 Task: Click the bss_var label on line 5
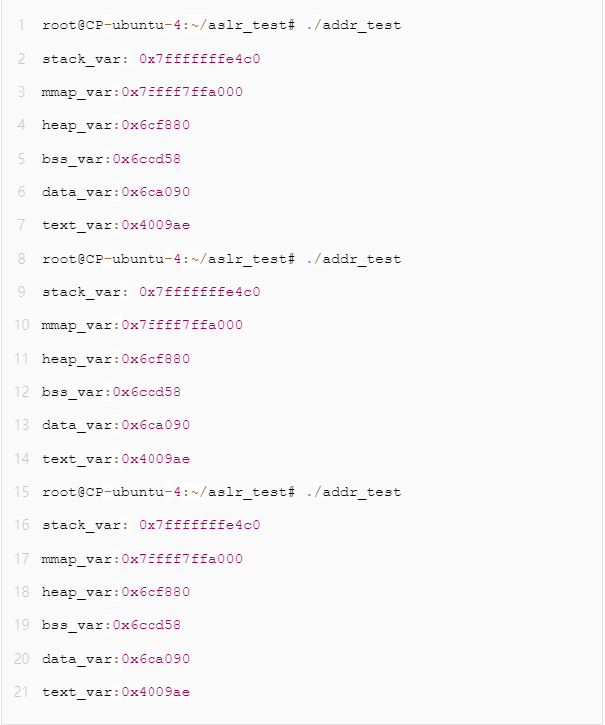click(x=74, y=159)
